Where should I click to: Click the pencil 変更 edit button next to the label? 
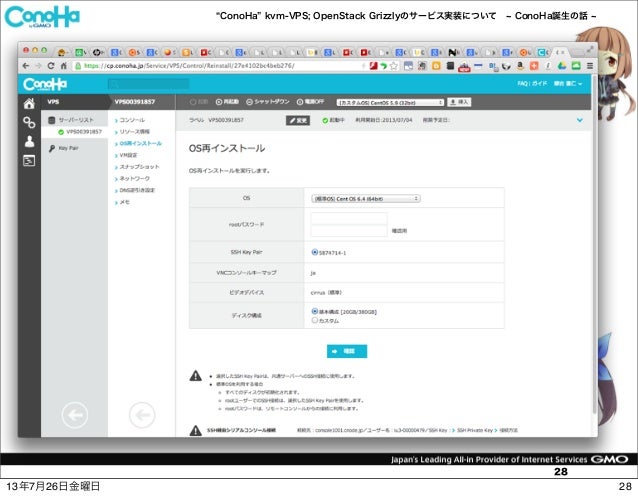click(297, 120)
